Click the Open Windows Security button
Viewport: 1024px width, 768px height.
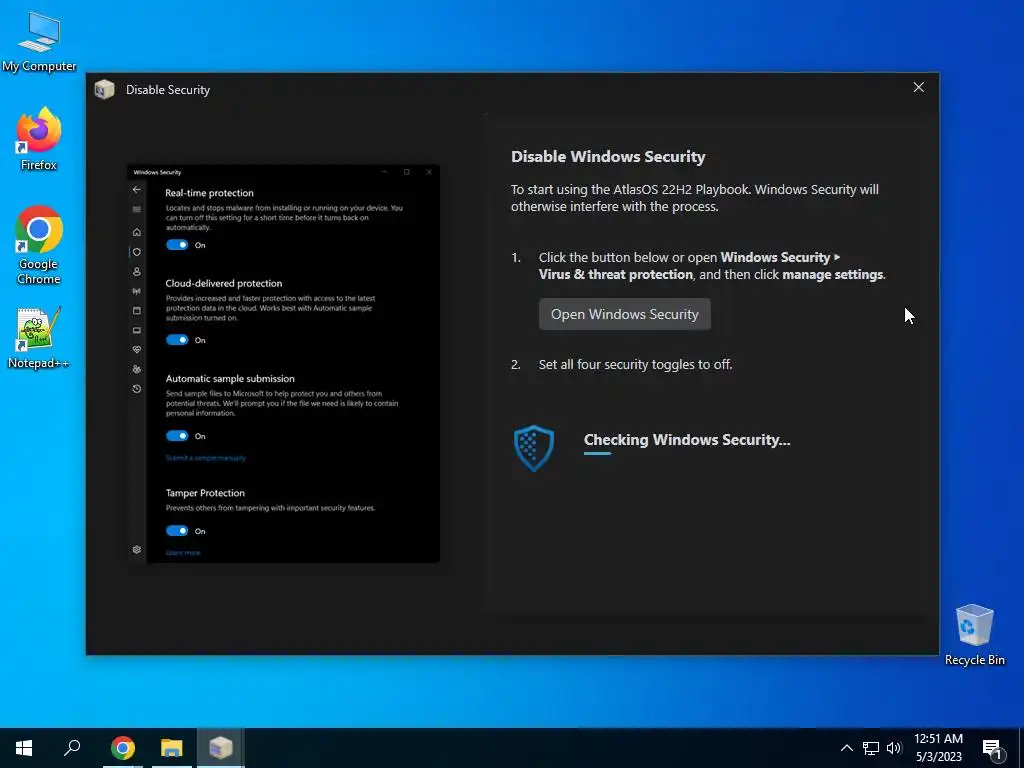(624, 314)
